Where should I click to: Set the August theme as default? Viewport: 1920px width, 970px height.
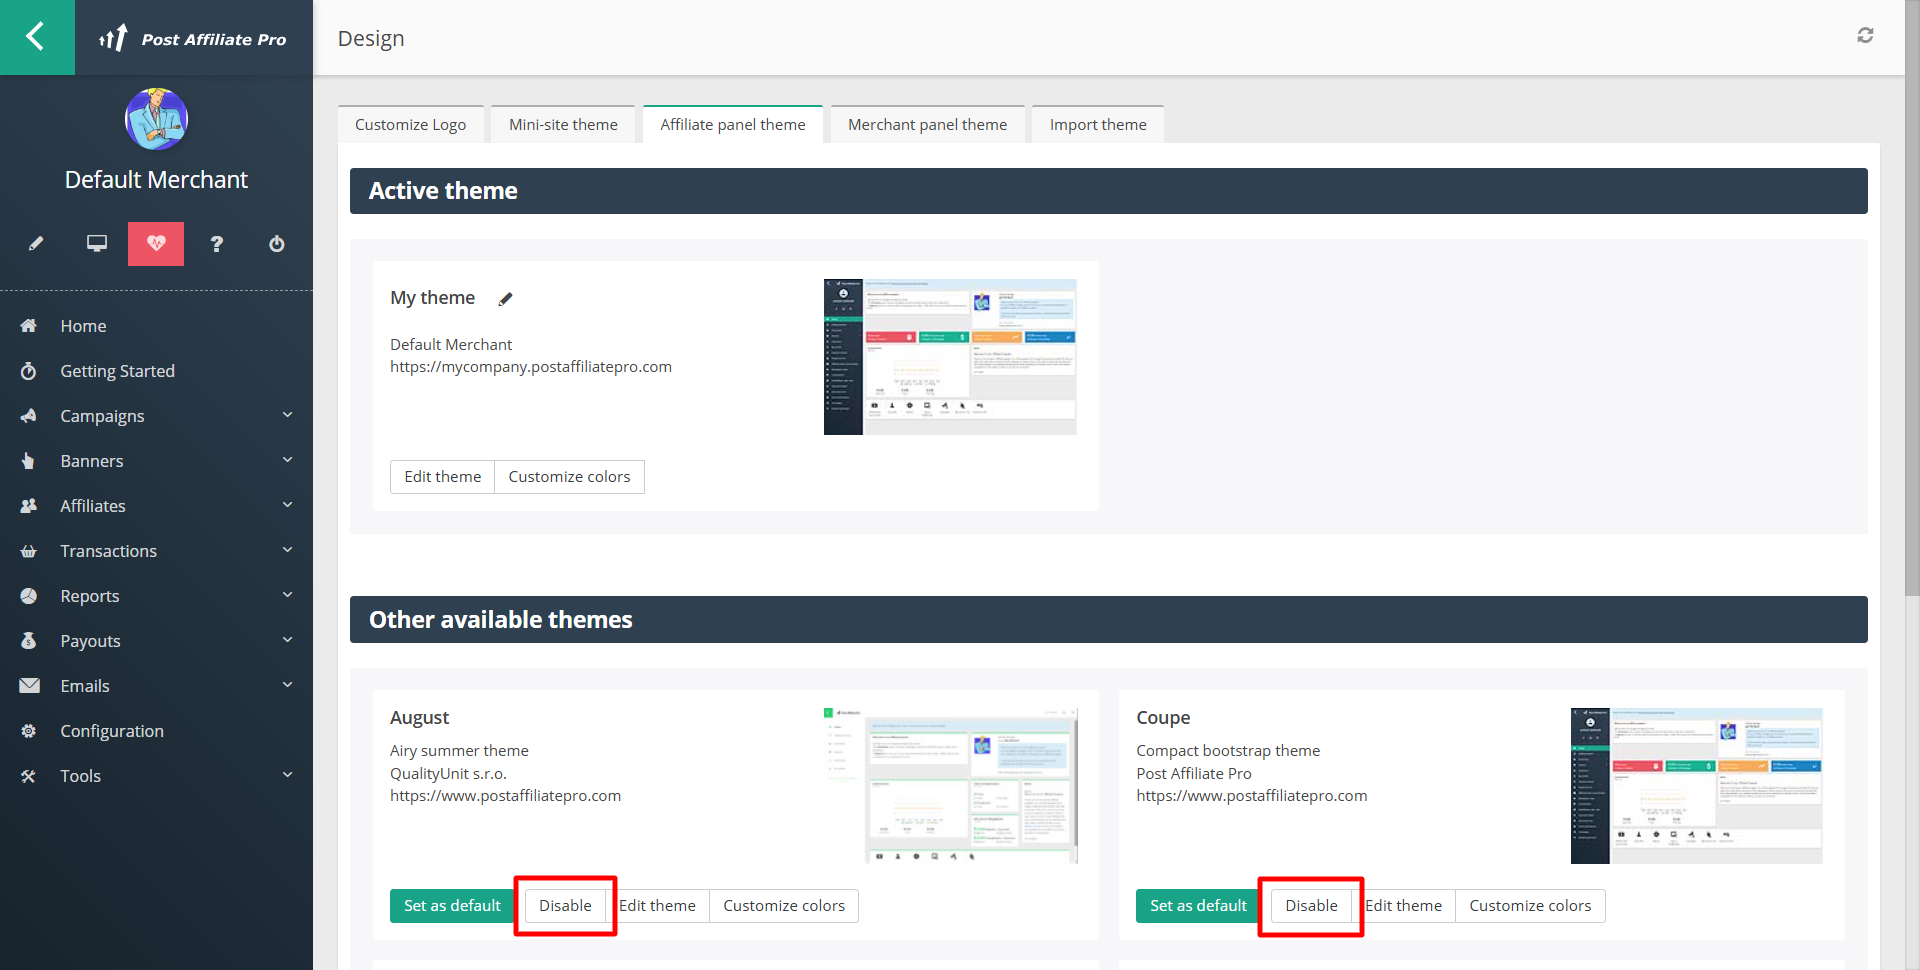(x=452, y=906)
